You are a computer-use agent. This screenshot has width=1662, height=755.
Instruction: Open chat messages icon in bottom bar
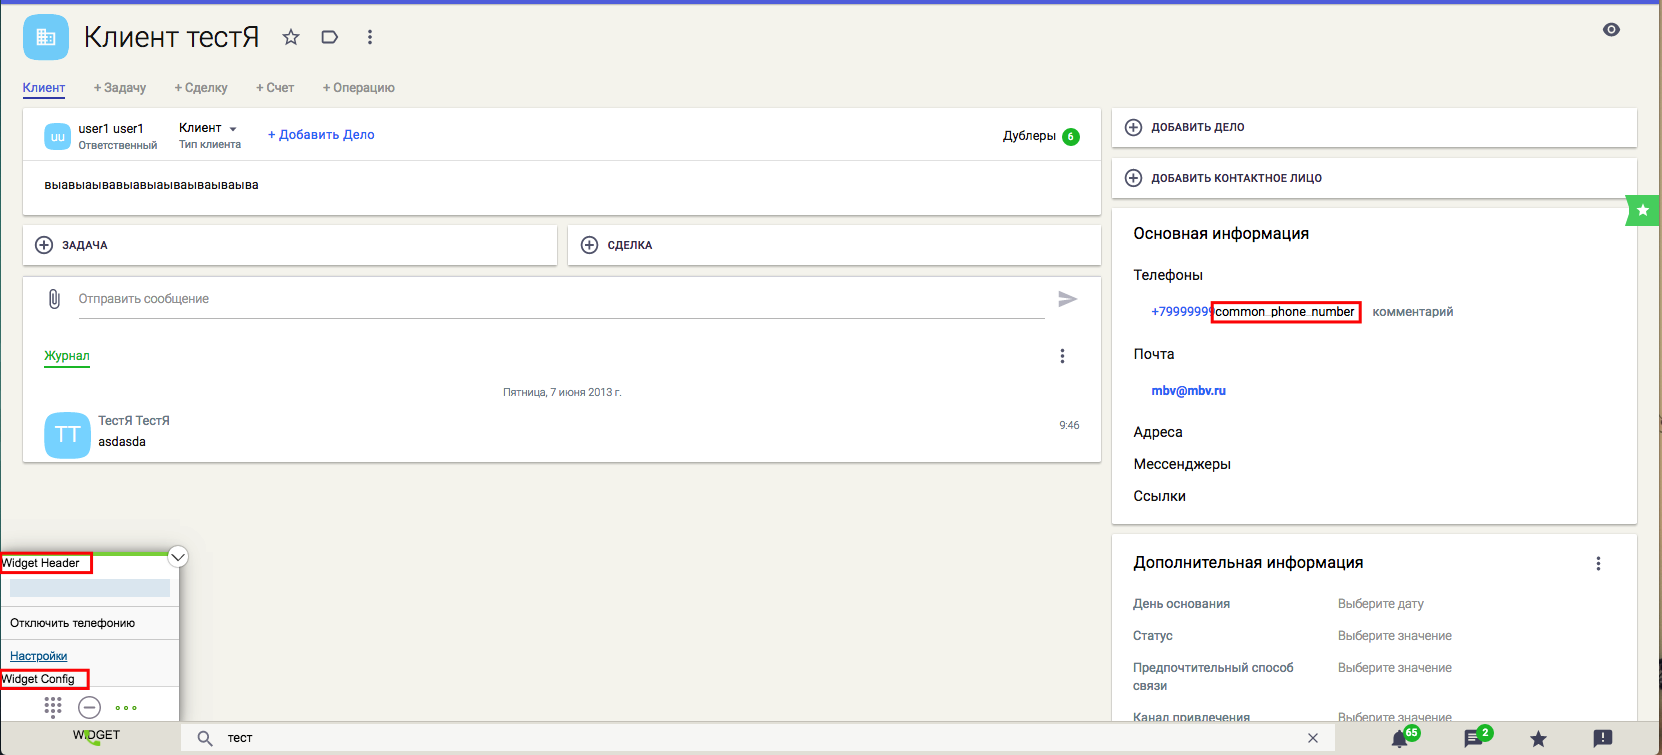1472,739
